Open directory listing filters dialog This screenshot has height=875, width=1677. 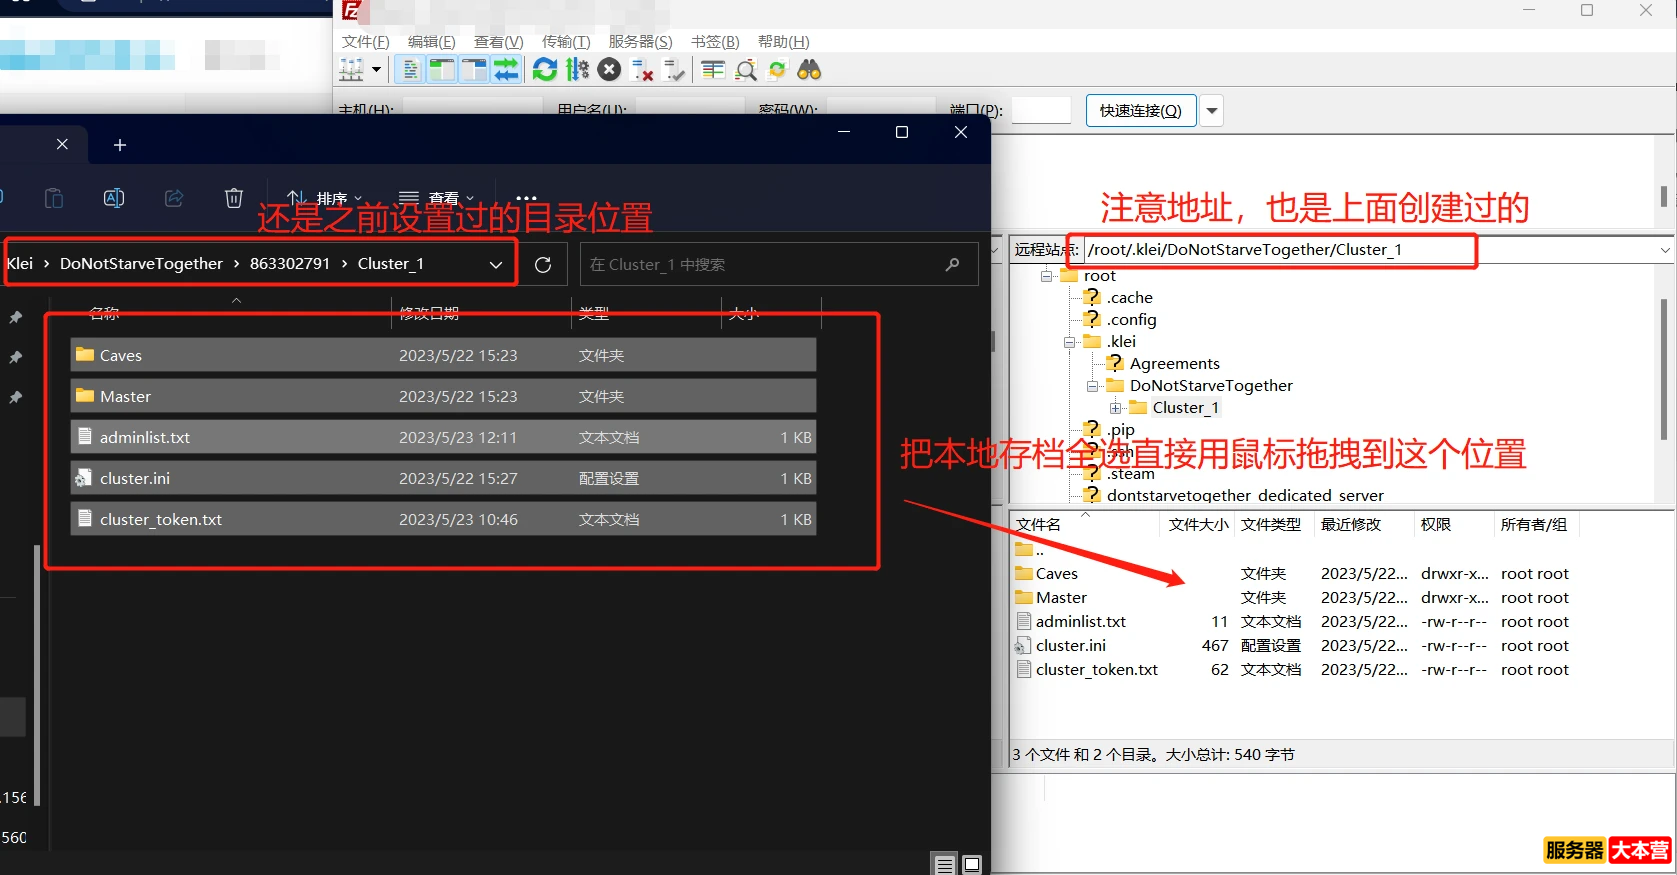coord(713,70)
